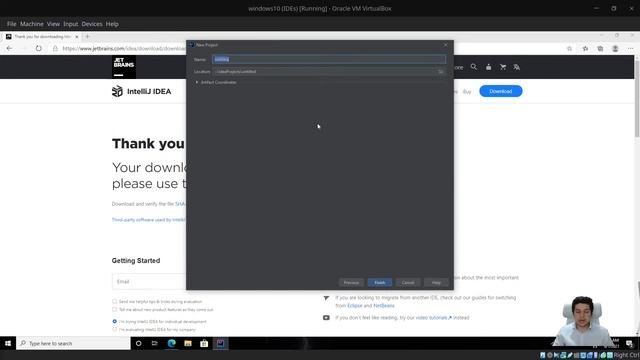Screen dimensions: 640x360
Task: Open the browser Favorites list icon
Action: (585, 49)
